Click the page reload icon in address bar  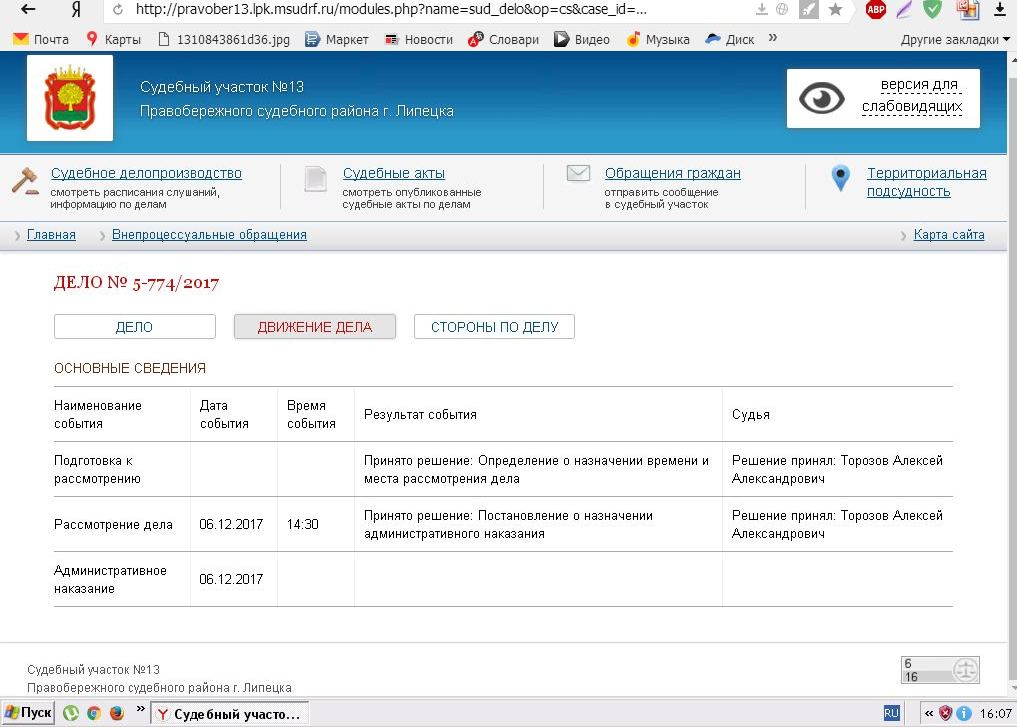pyautogui.click(x=118, y=10)
